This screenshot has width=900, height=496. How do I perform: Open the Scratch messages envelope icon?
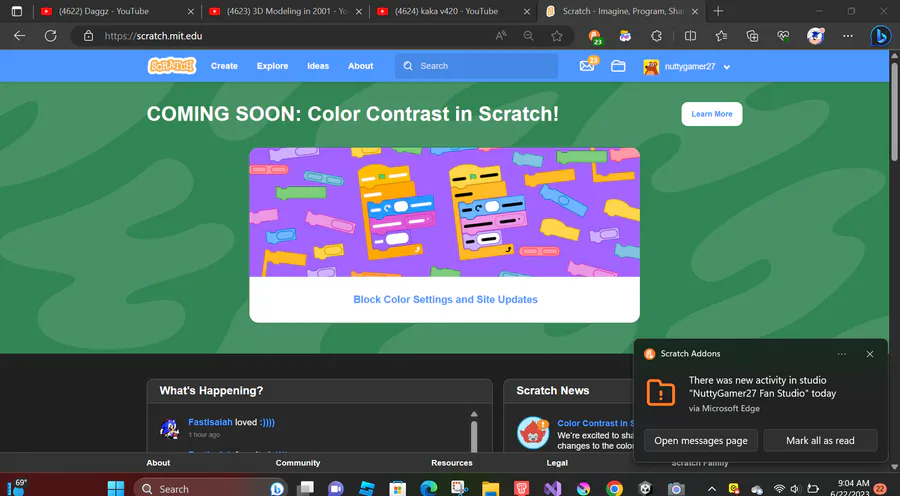[x=587, y=66]
